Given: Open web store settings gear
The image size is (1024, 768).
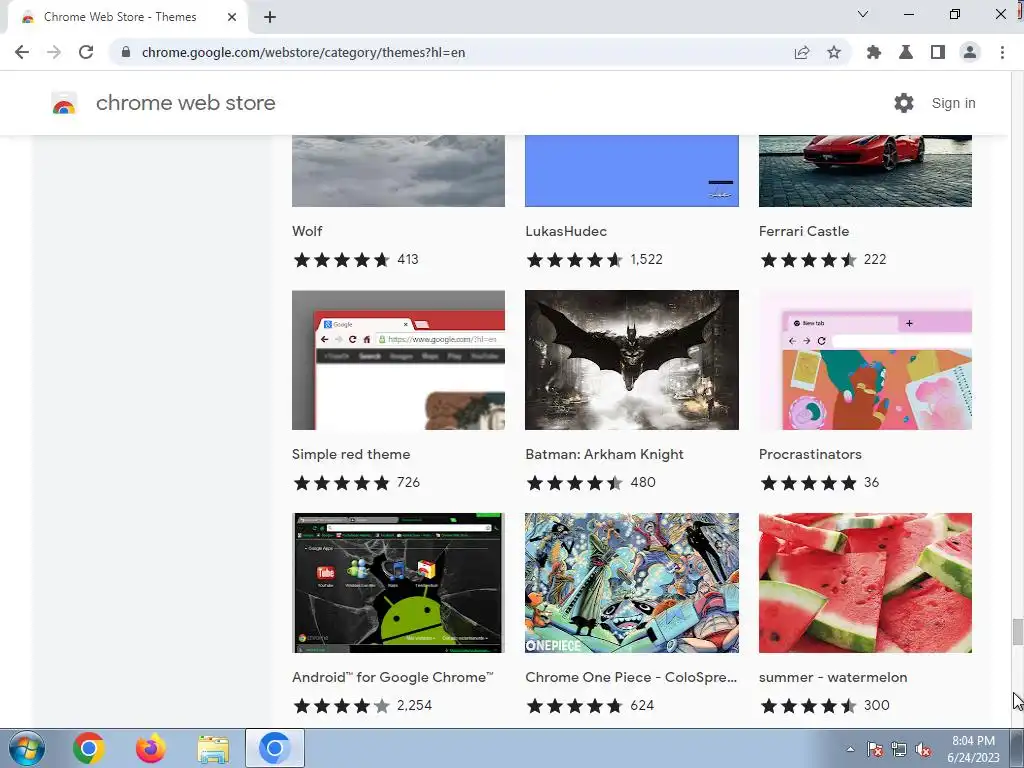Looking at the screenshot, I should (x=904, y=103).
